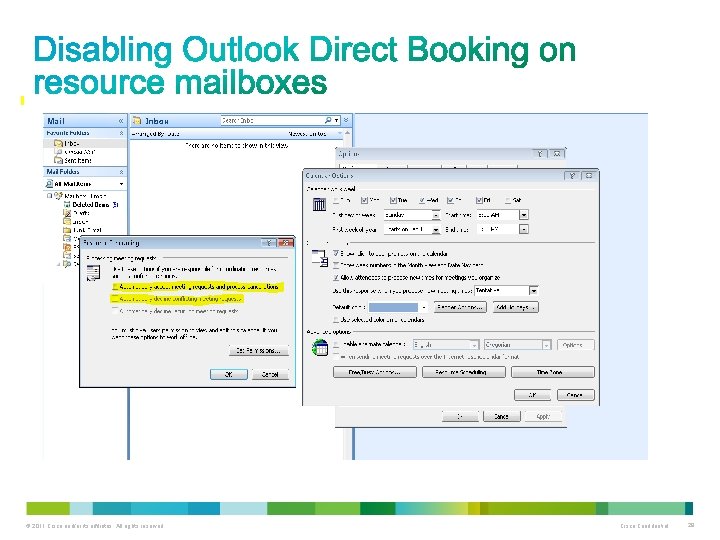The image size is (720, 540).
Task: Expand the query builder chevron beside search
Action: 346,120
